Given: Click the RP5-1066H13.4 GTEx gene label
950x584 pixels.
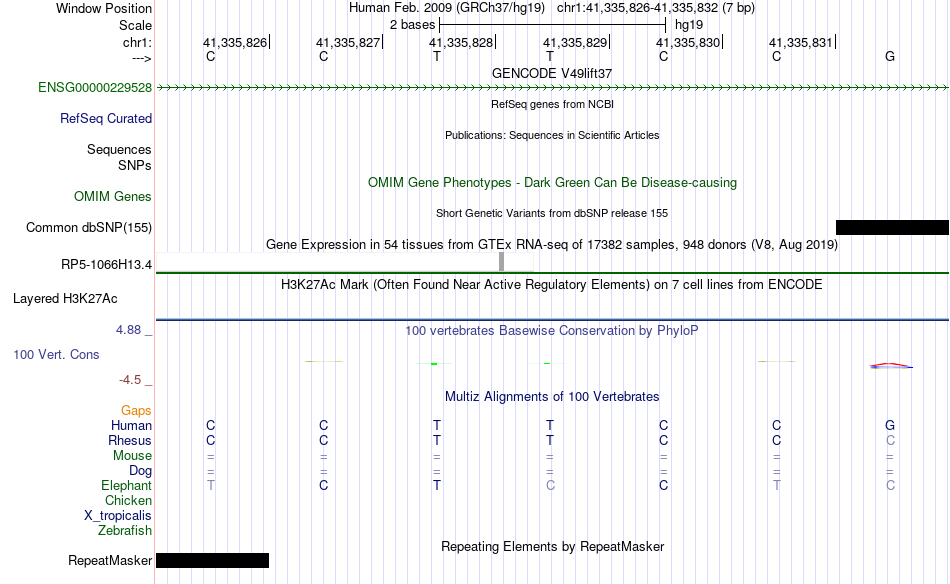Looking at the screenshot, I should [x=107, y=265].
